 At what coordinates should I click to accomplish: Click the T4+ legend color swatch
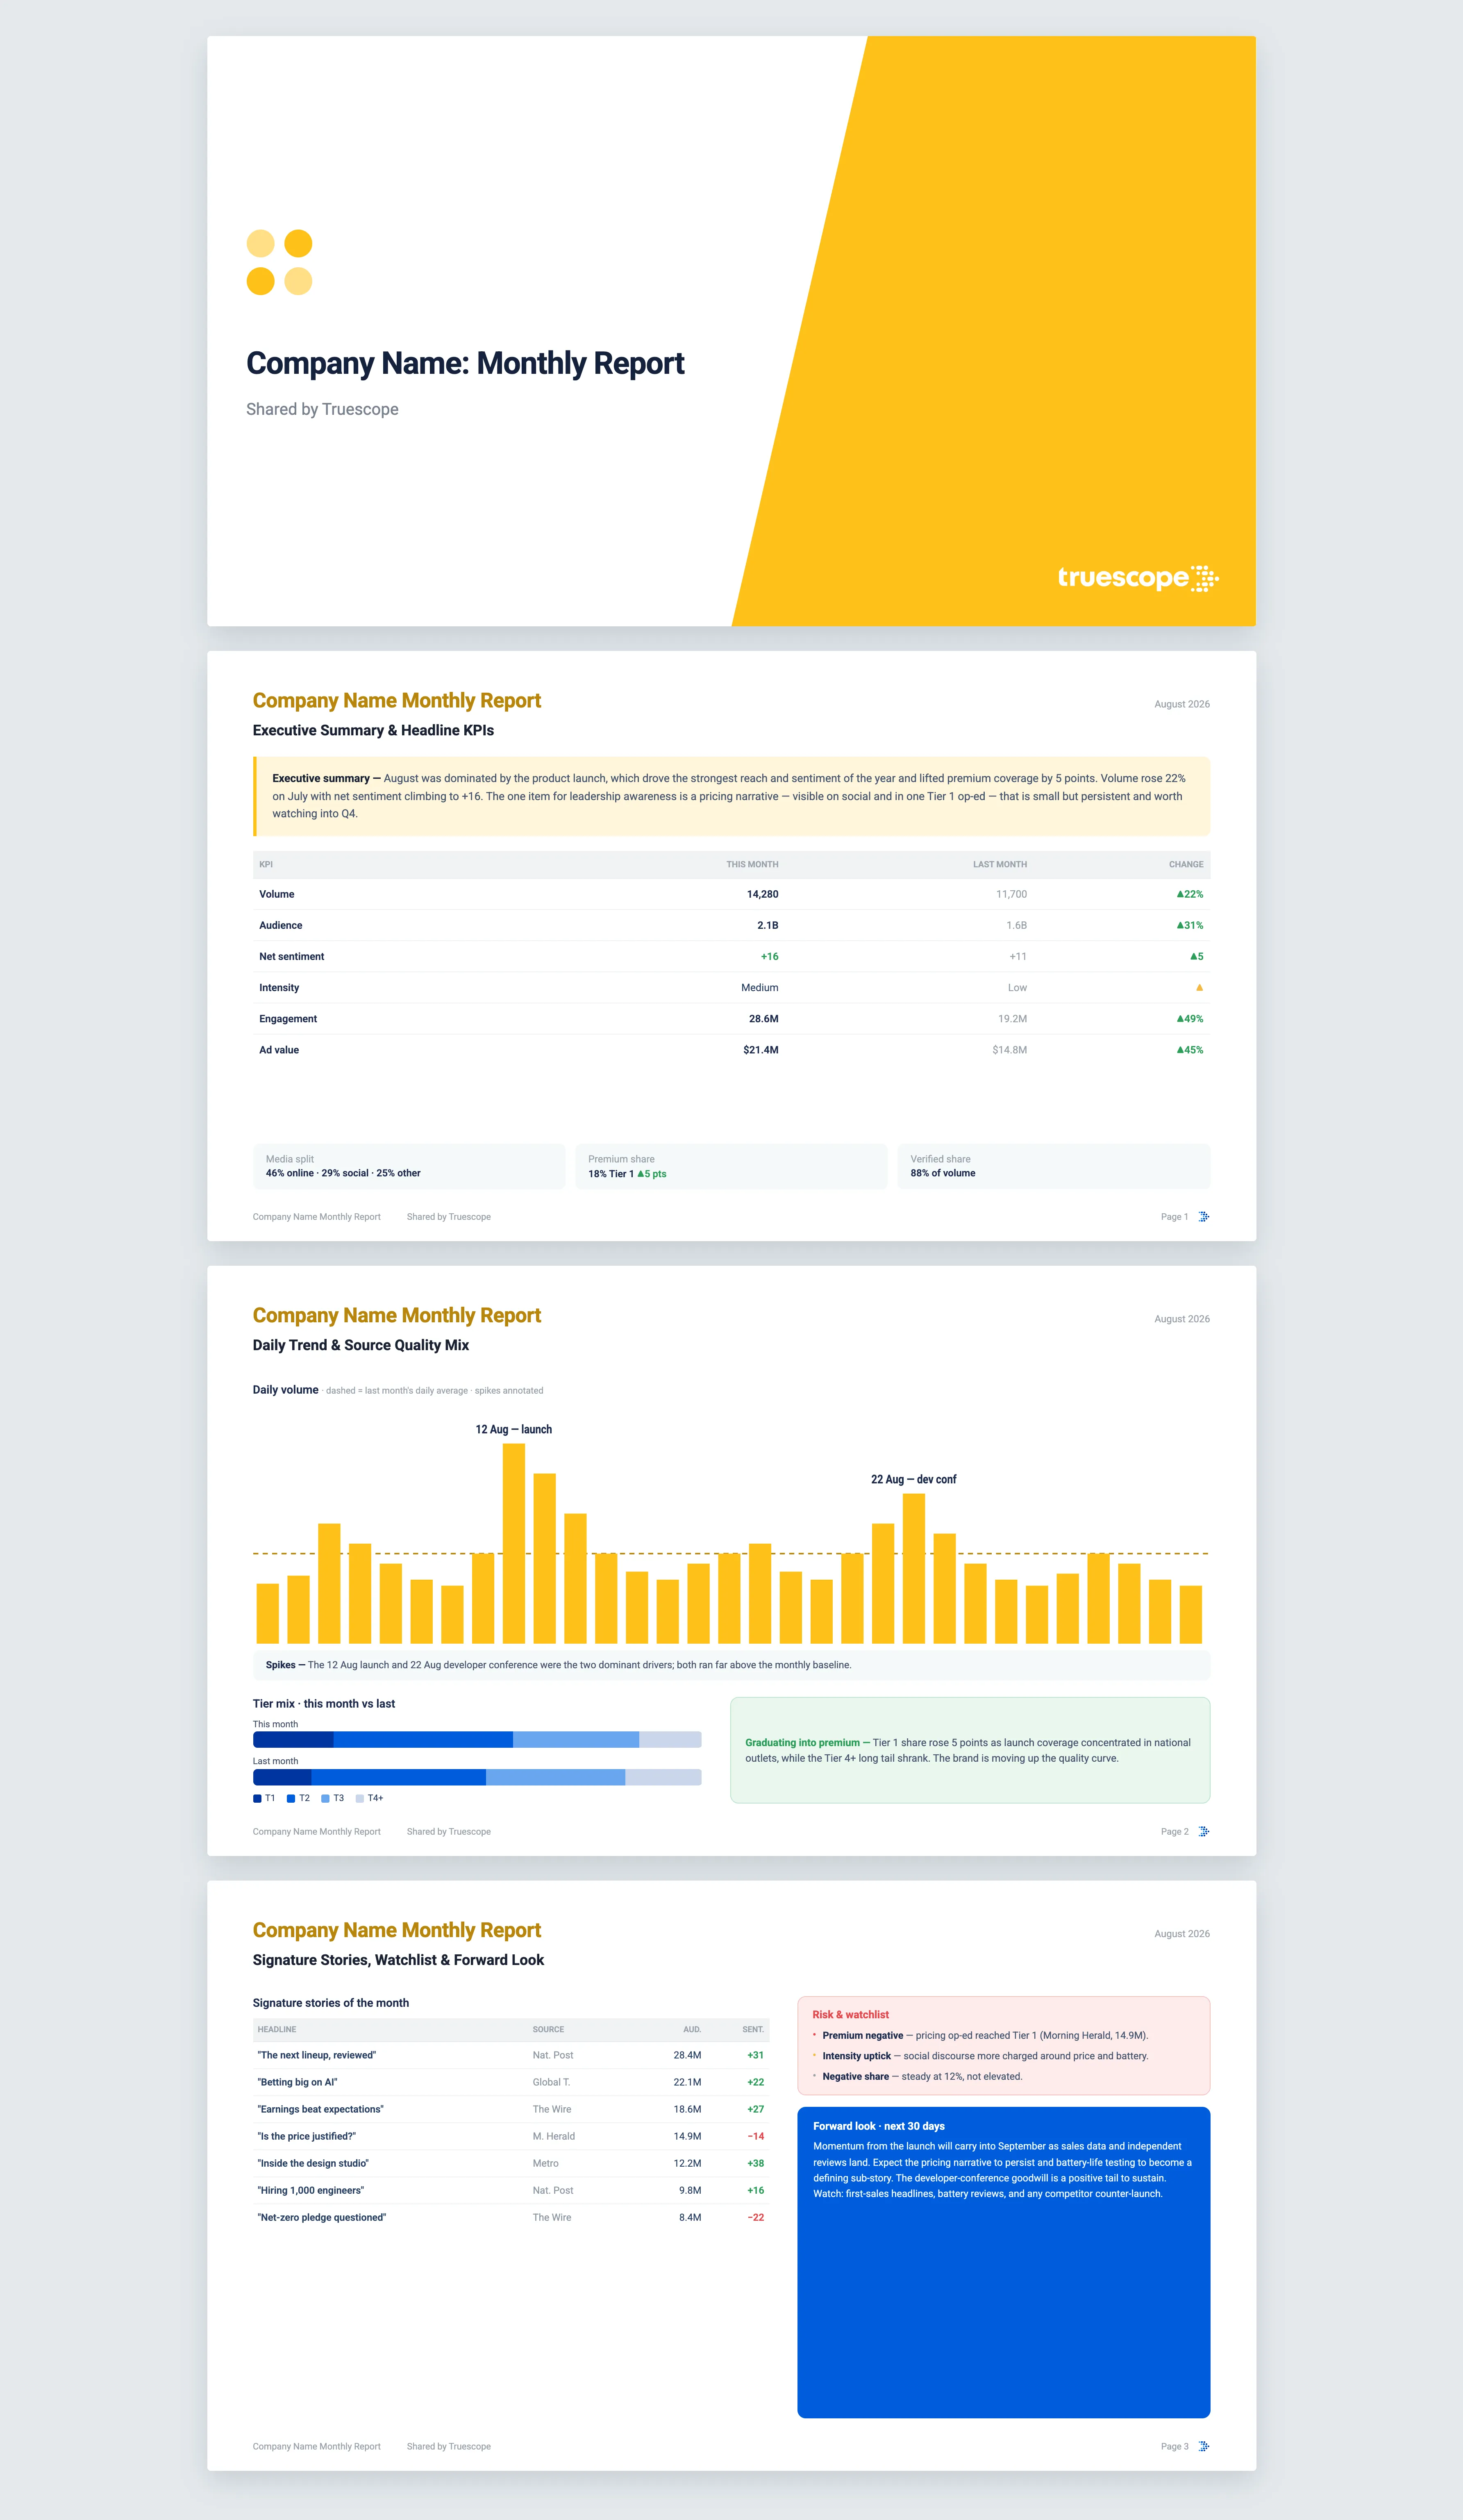(x=360, y=1798)
